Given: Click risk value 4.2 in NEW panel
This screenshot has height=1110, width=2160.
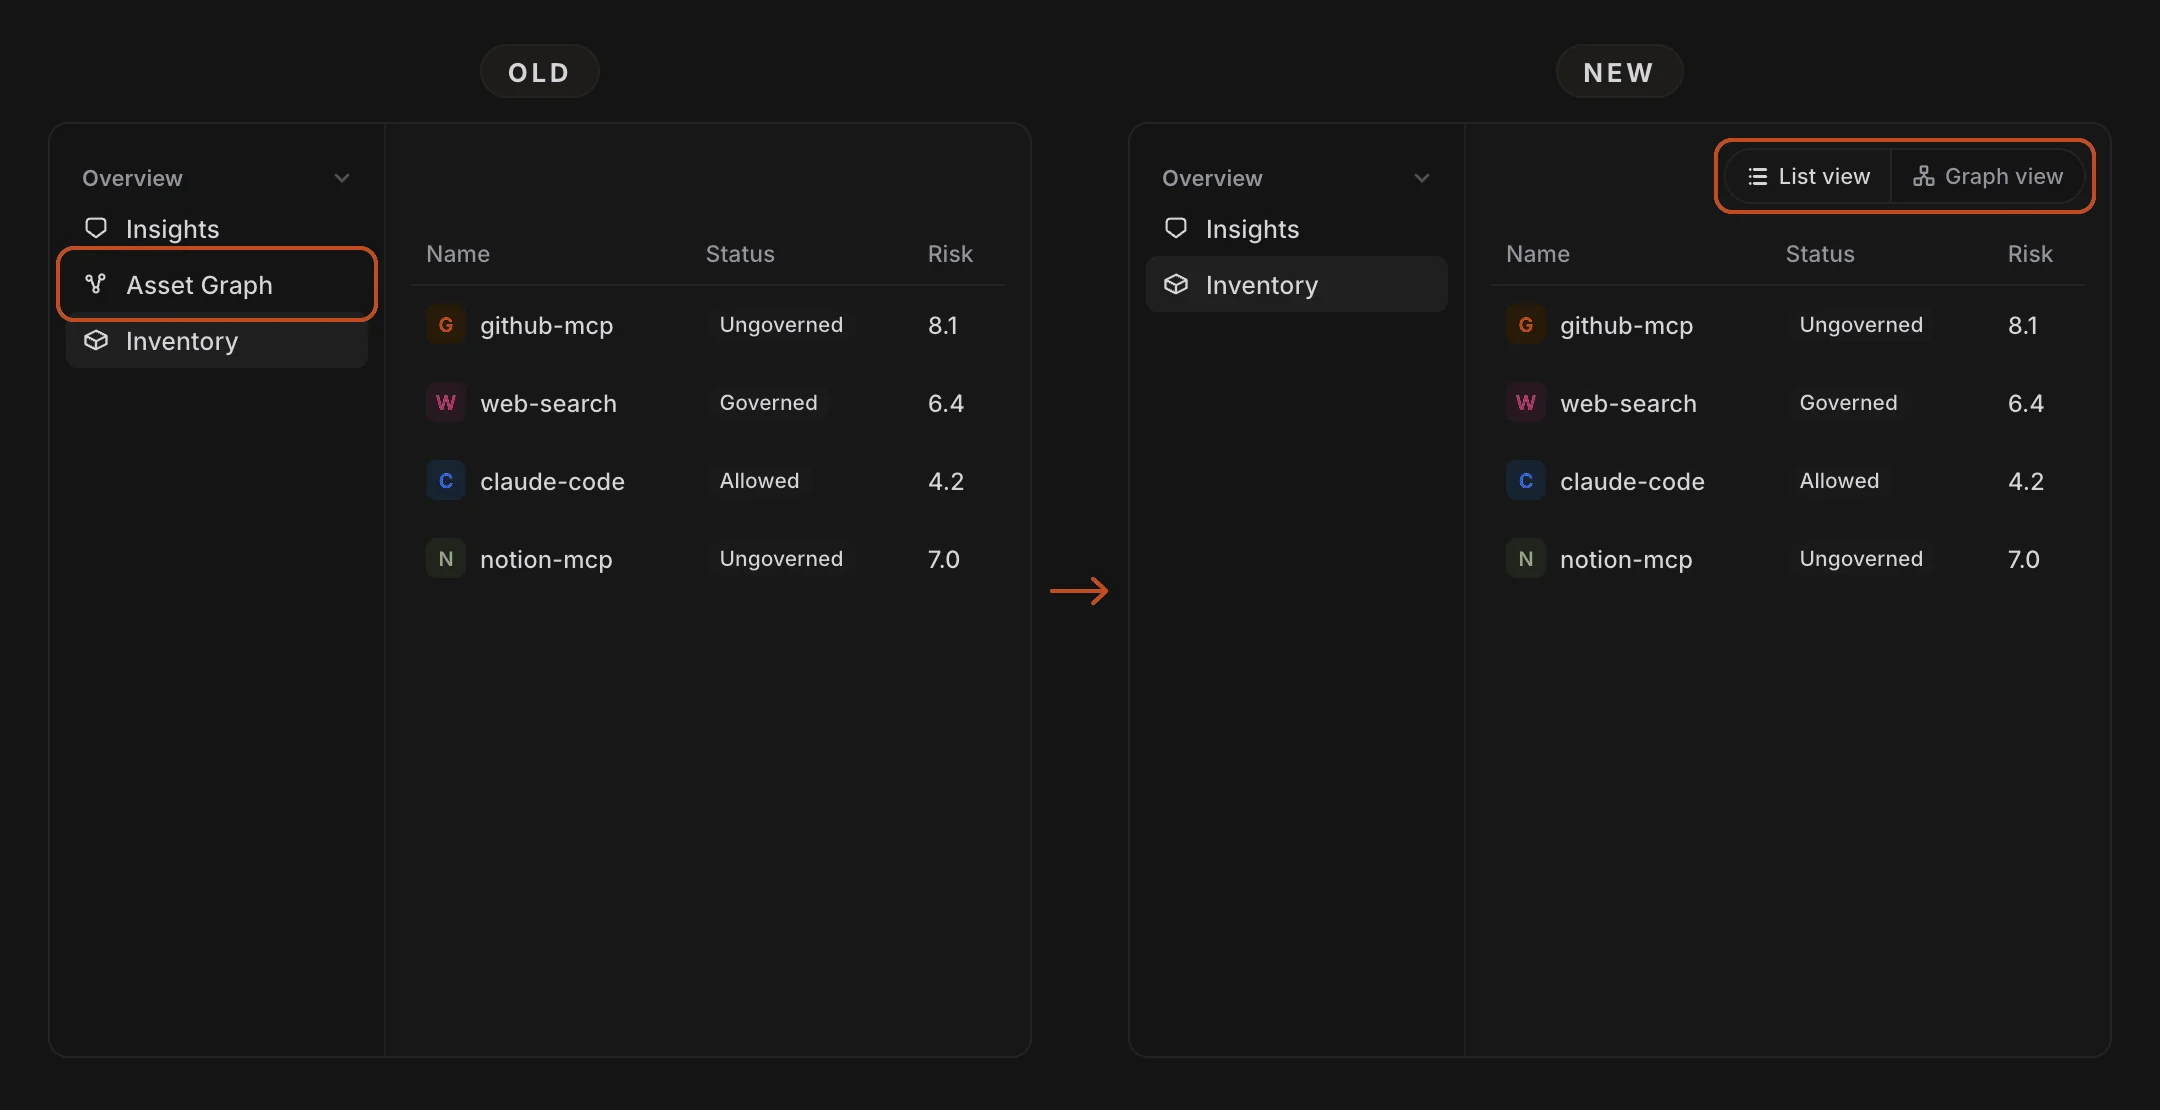Looking at the screenshot, I should [x=2026, y=481].
